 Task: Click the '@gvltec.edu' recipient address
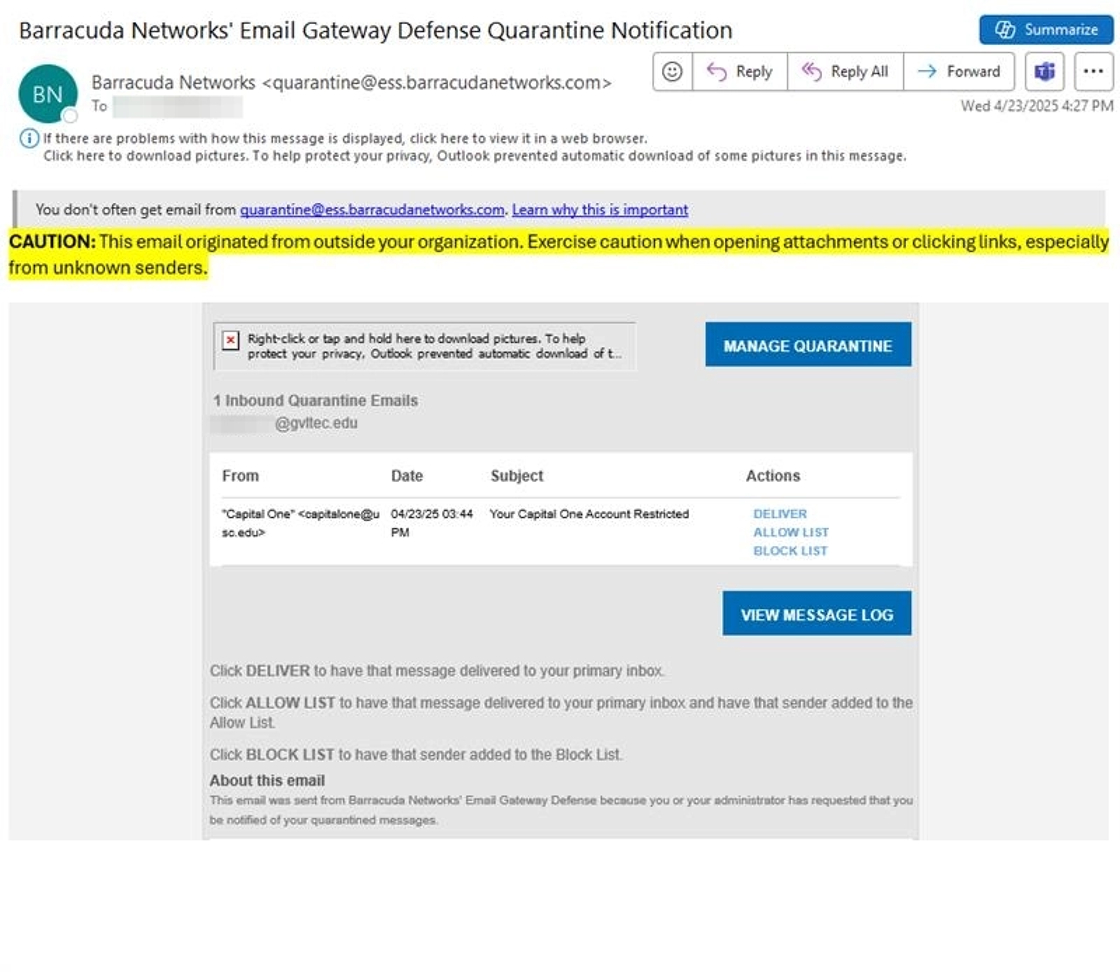316,424
